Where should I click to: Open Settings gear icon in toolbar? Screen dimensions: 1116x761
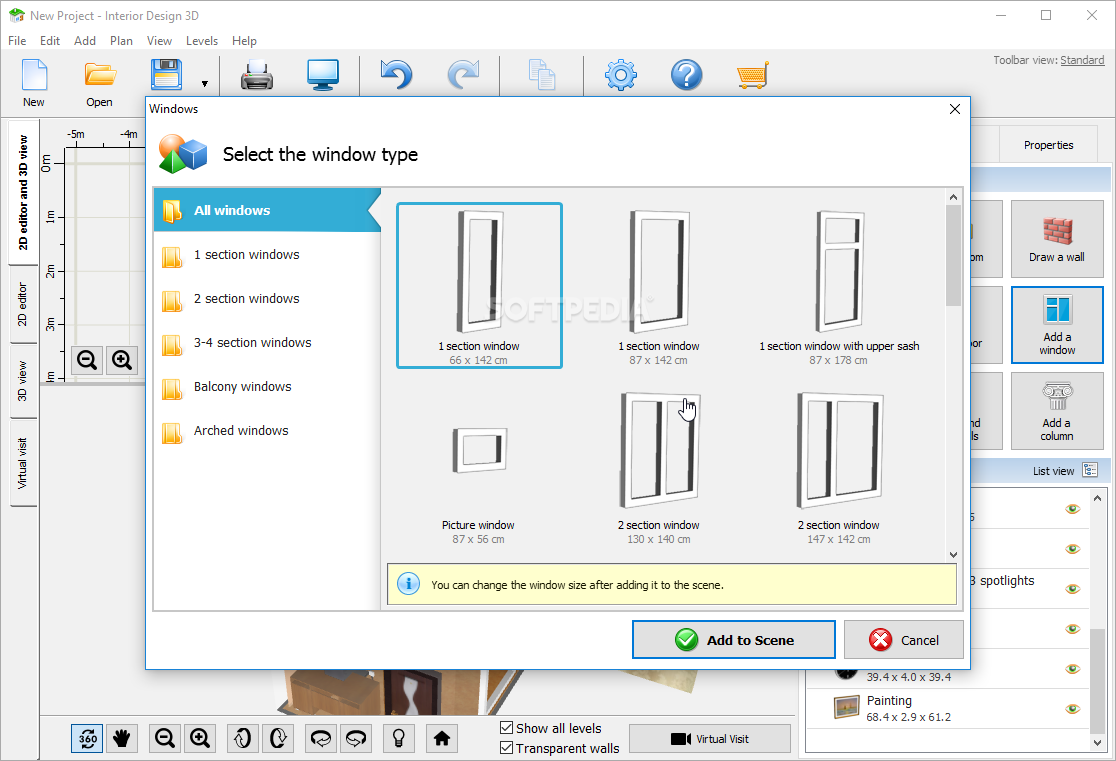click(x=621, y=75)
